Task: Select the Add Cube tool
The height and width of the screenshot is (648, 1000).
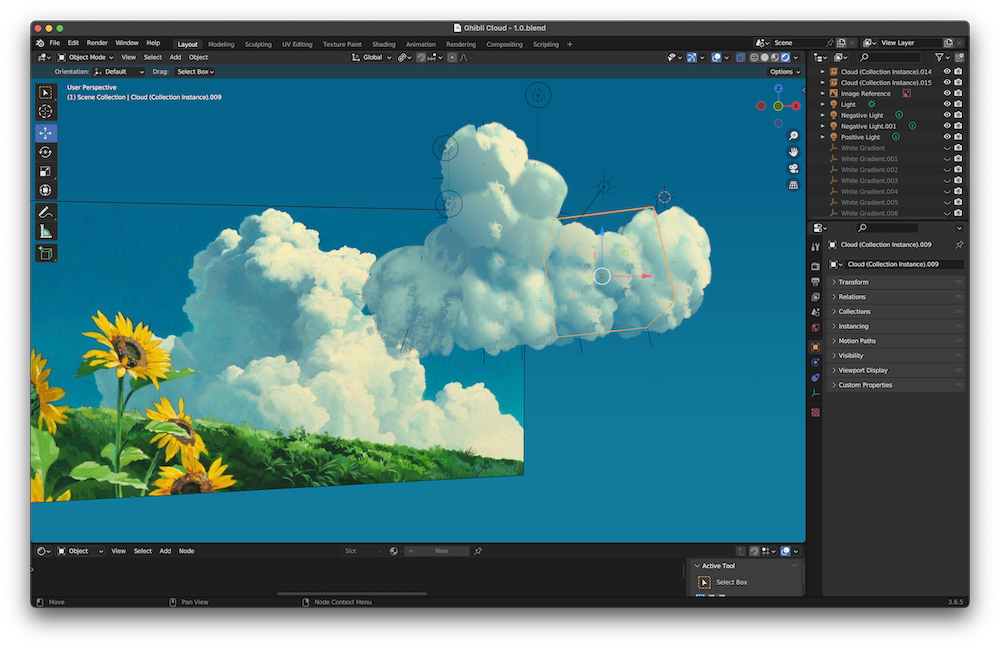Action: (x=45, y=253)
